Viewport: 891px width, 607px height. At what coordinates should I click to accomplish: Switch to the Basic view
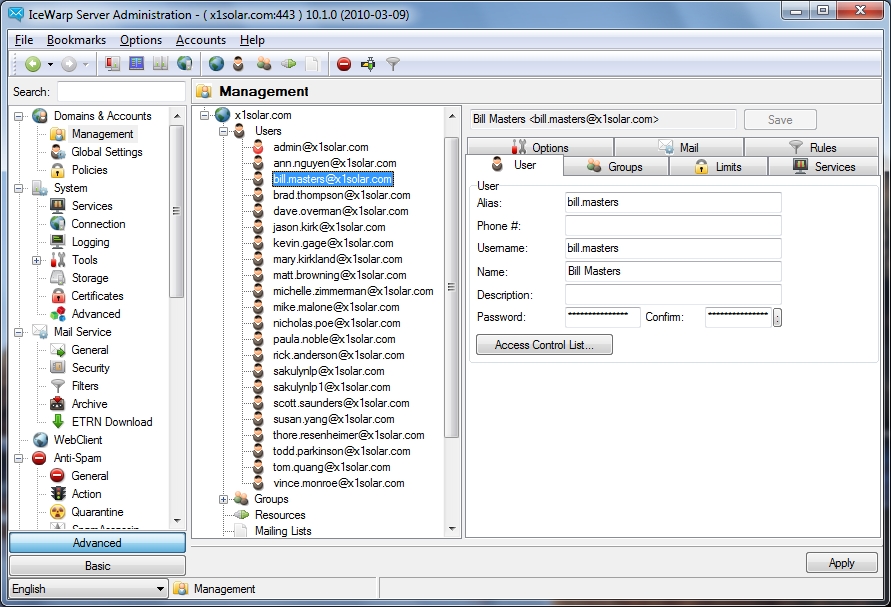(96, 565)
